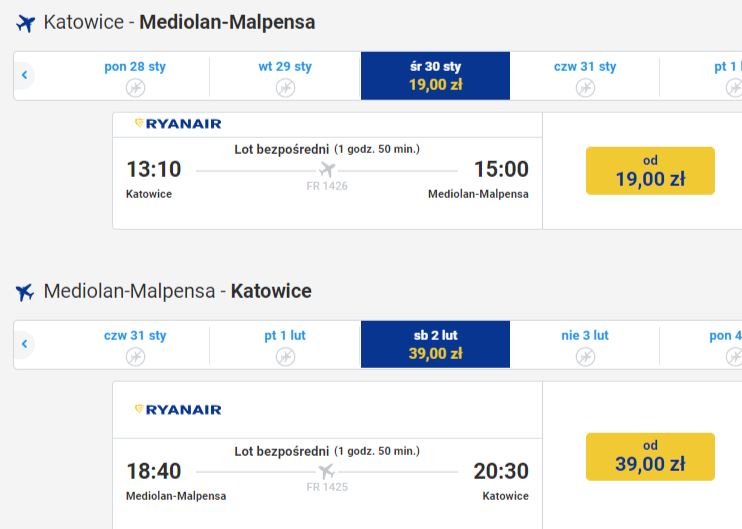This screenshot has height=529, width=742.
Task: Switch to nie 3 lut date tab
Action: click(x=585, y=344)
